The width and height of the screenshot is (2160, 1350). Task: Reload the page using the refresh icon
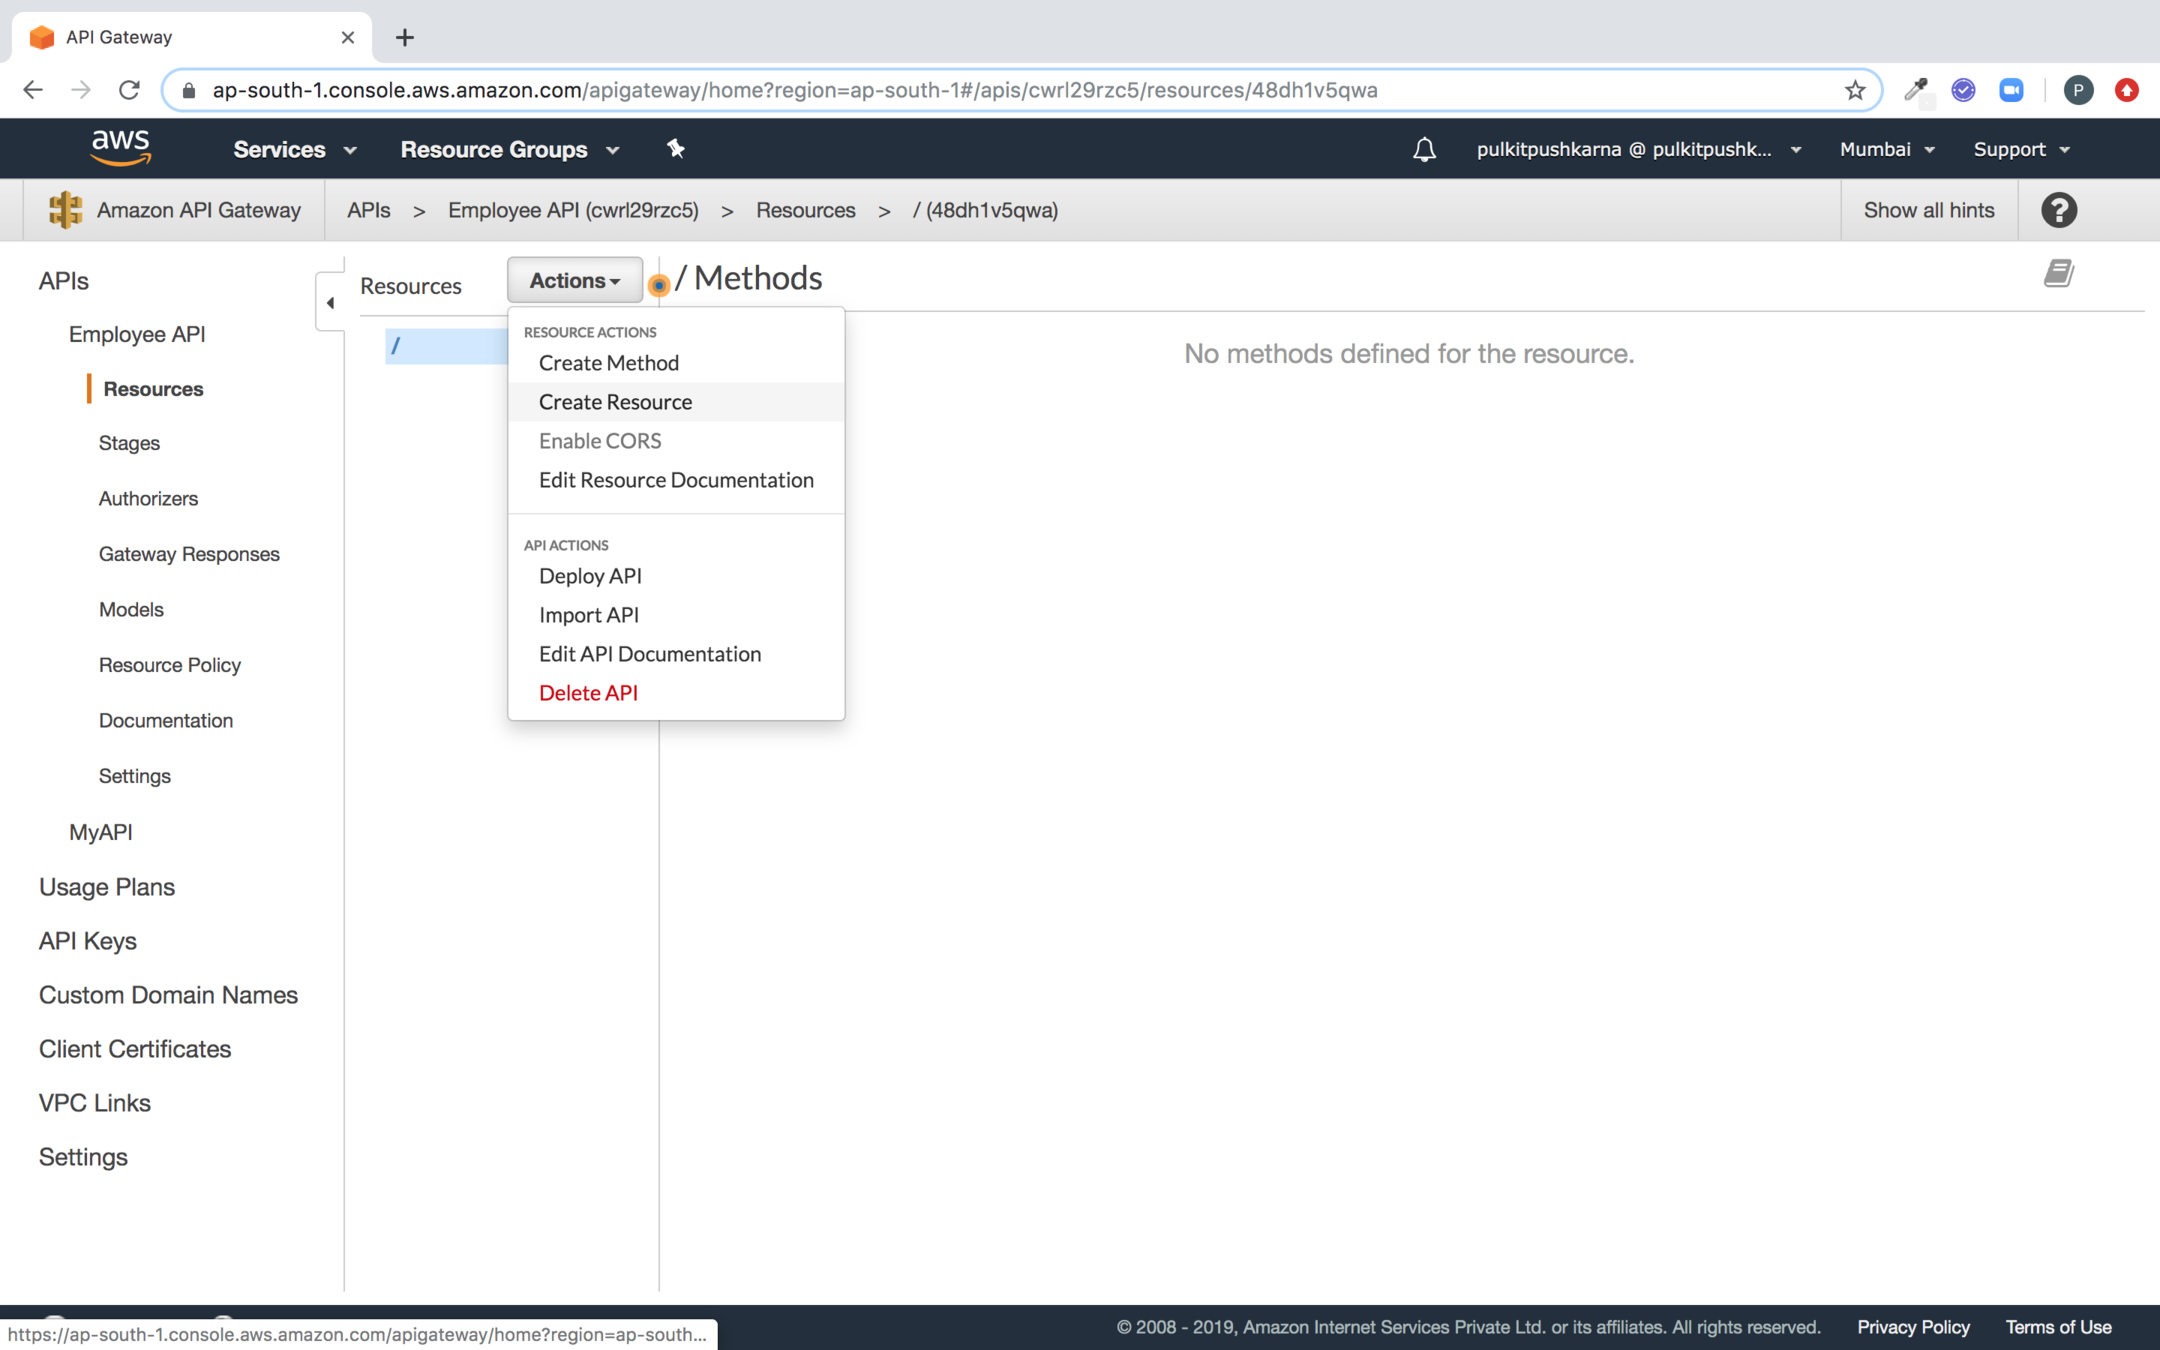(x=129, y=90)
